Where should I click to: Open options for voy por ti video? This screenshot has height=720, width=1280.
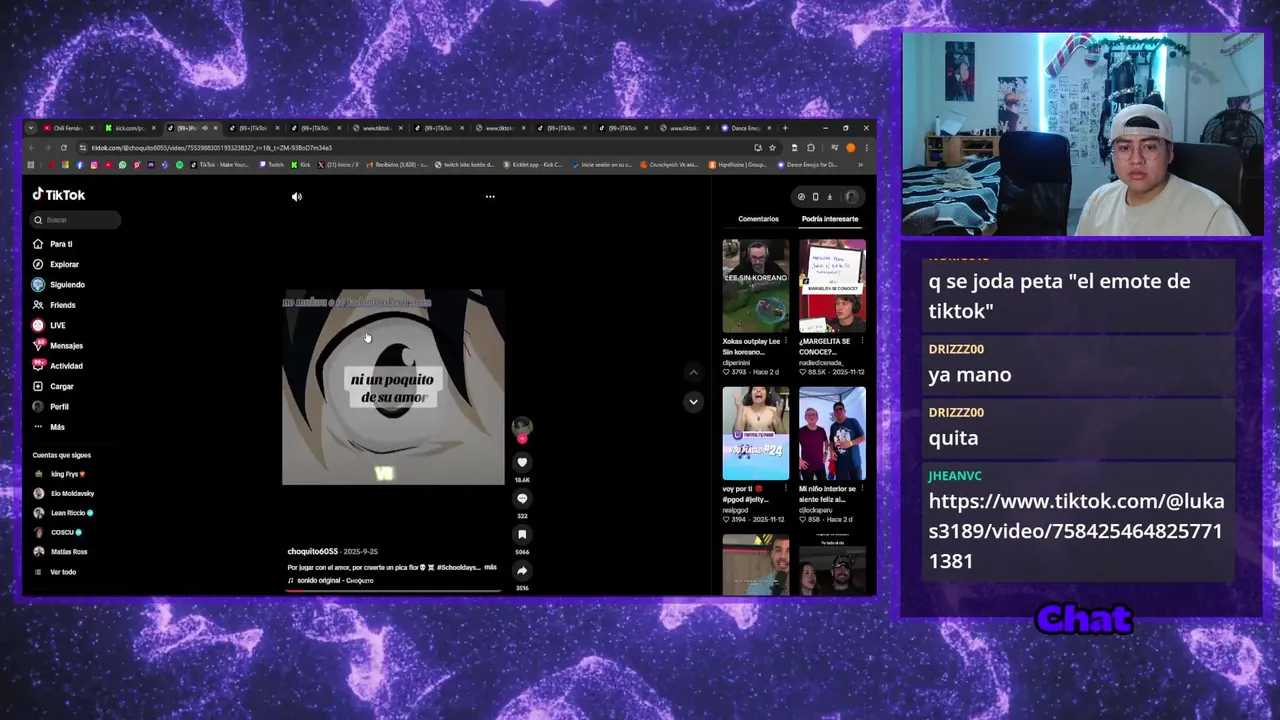click(786, 489)
